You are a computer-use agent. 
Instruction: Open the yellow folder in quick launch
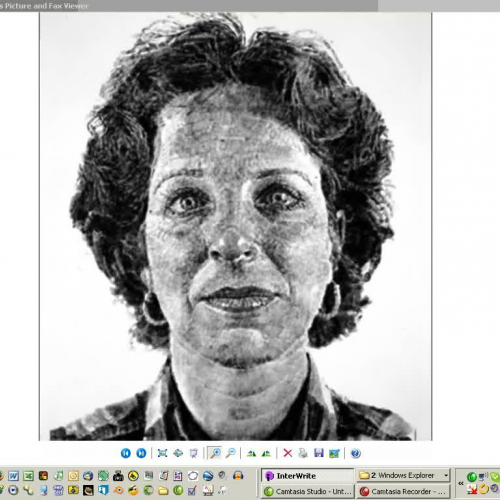tap(163, 490)
